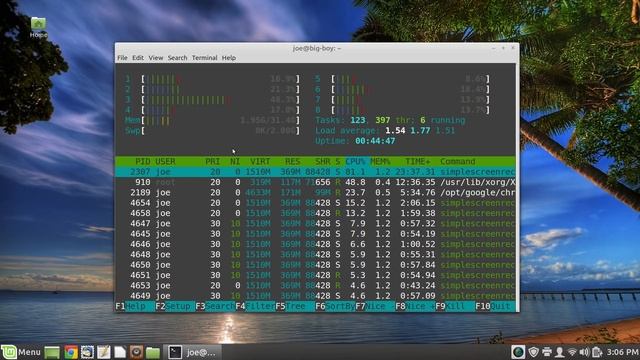Select process row with PID 4658

point(315,213)
